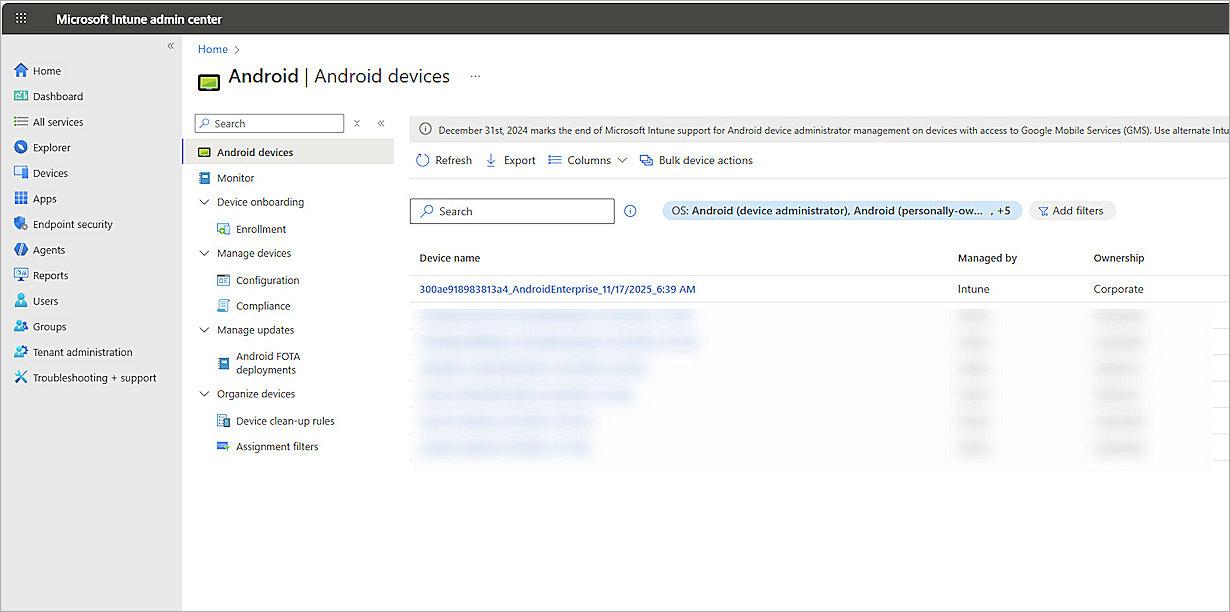Open the Reports section
The height and width of the screenshot is (612, 1230).
click(48, 275)
